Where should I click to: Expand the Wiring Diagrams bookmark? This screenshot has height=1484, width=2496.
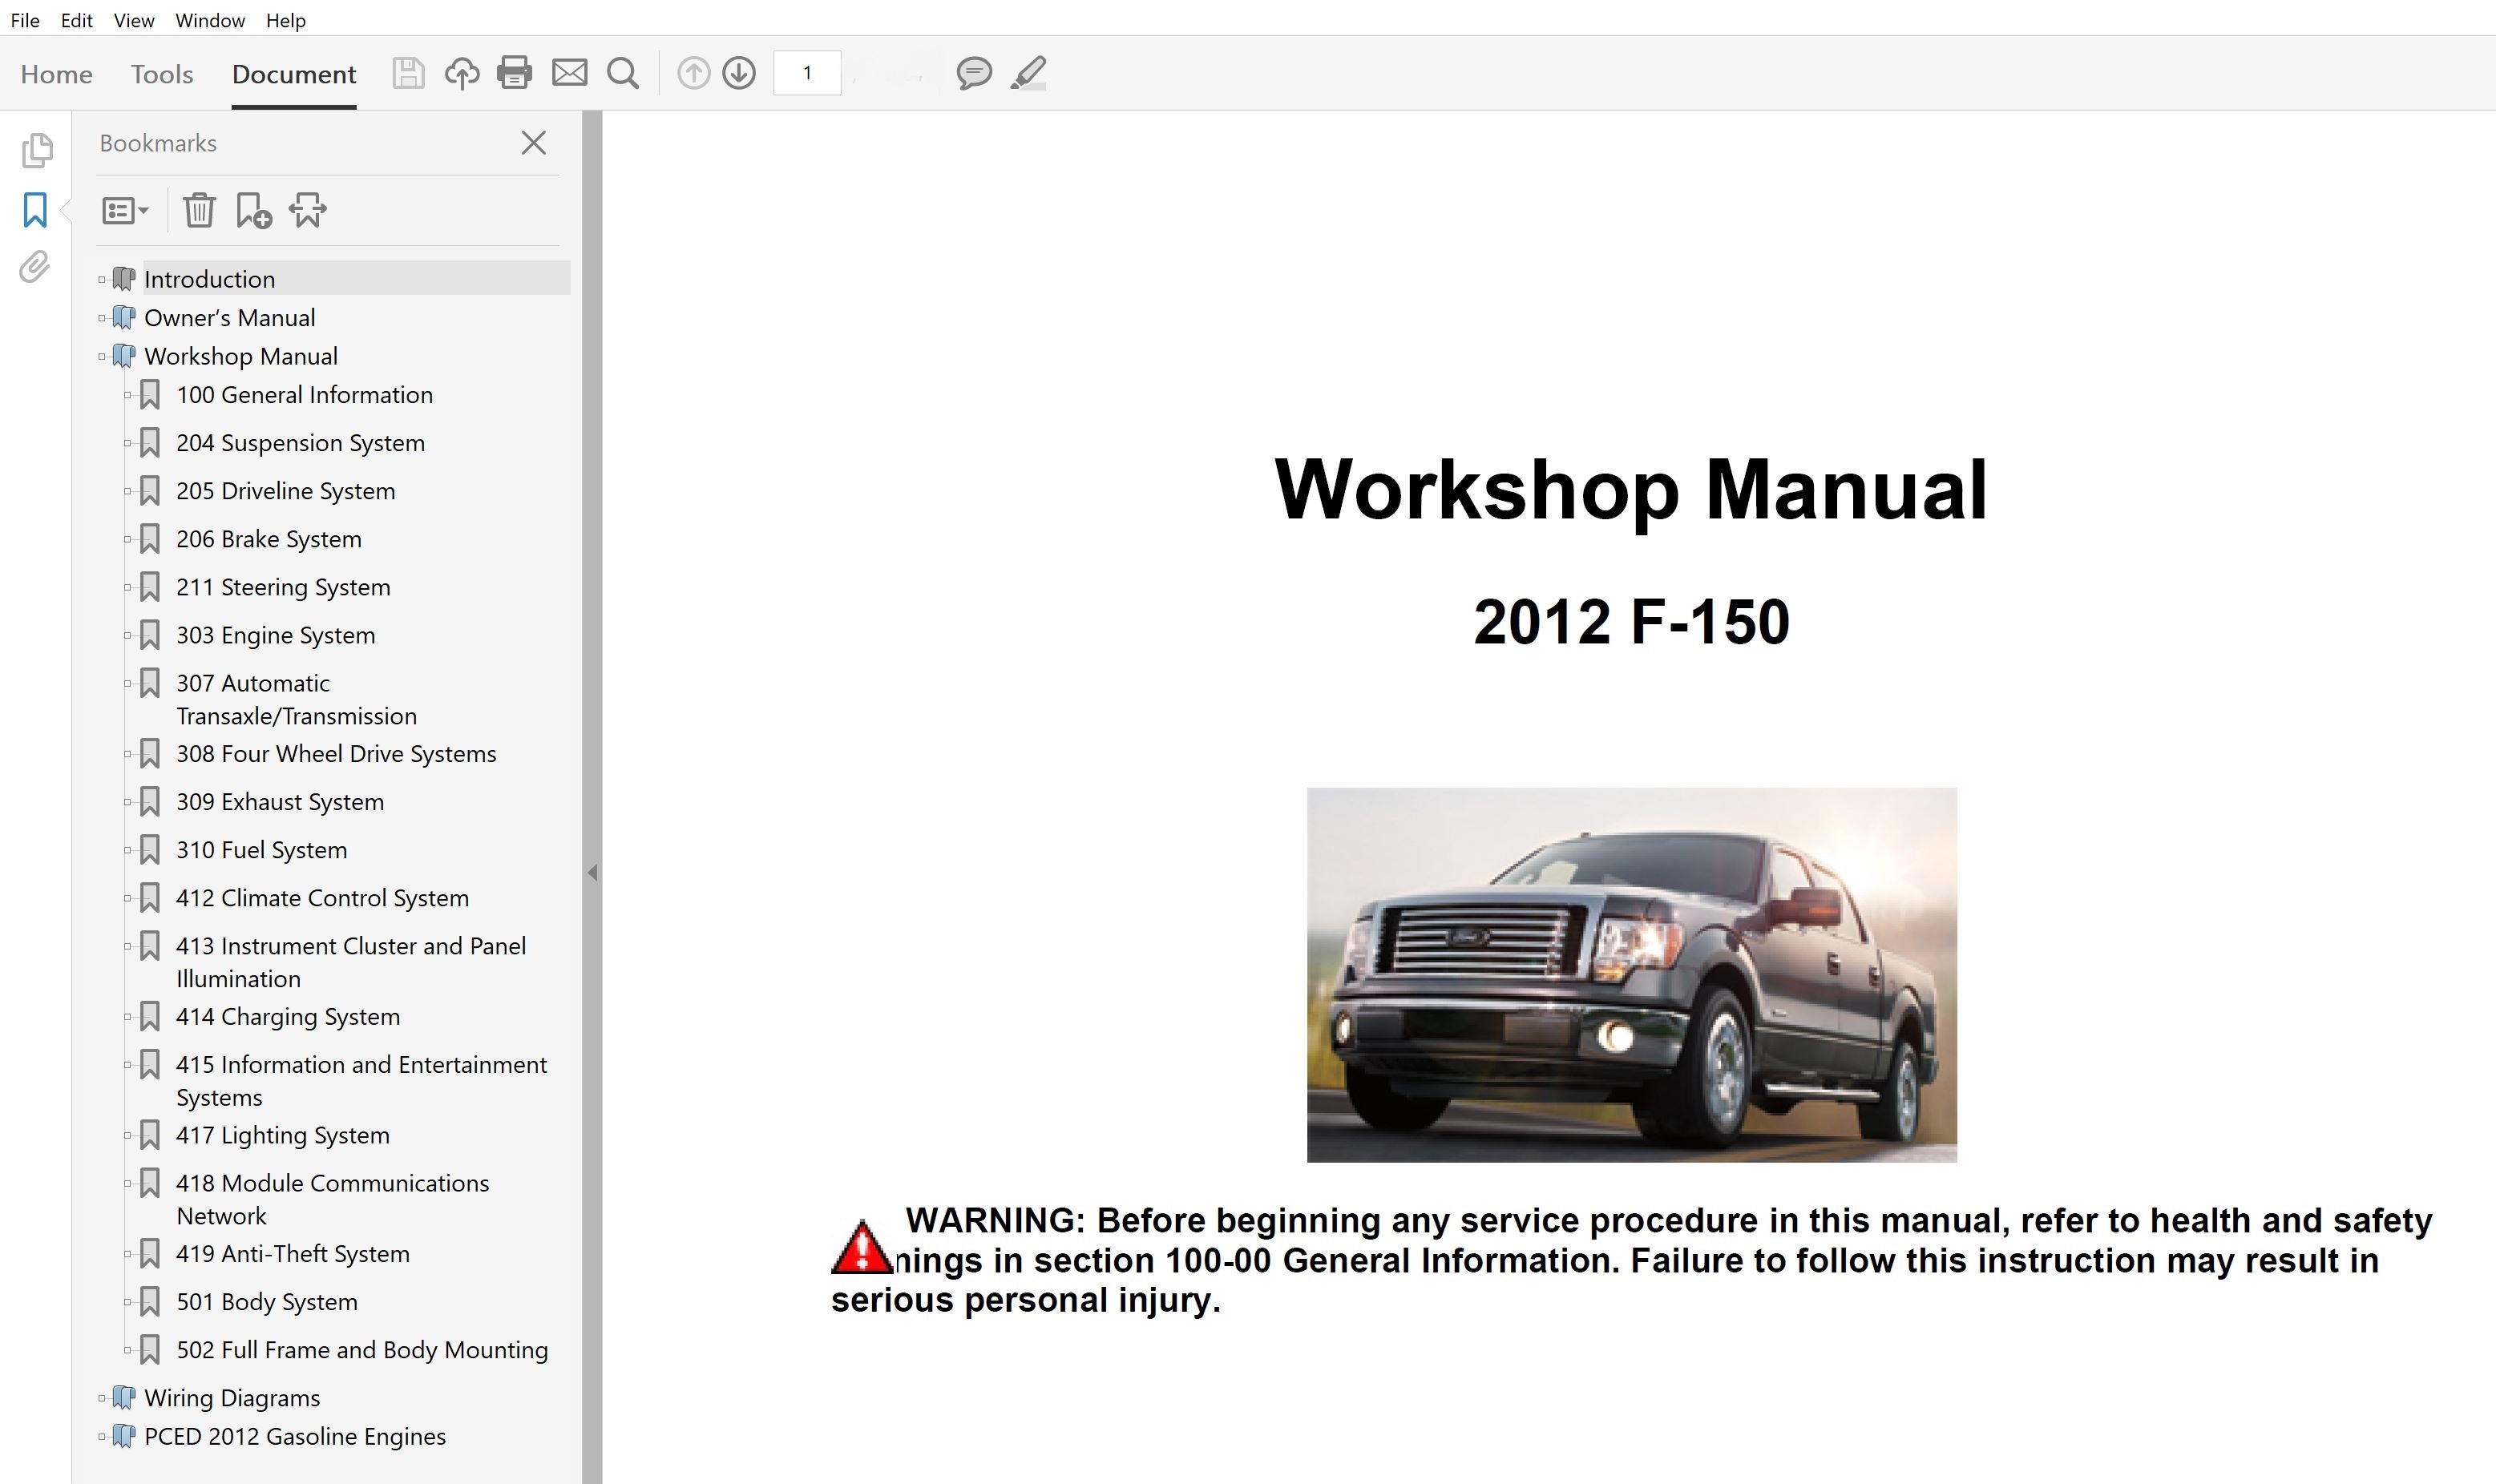click(x=102, y=1398)
